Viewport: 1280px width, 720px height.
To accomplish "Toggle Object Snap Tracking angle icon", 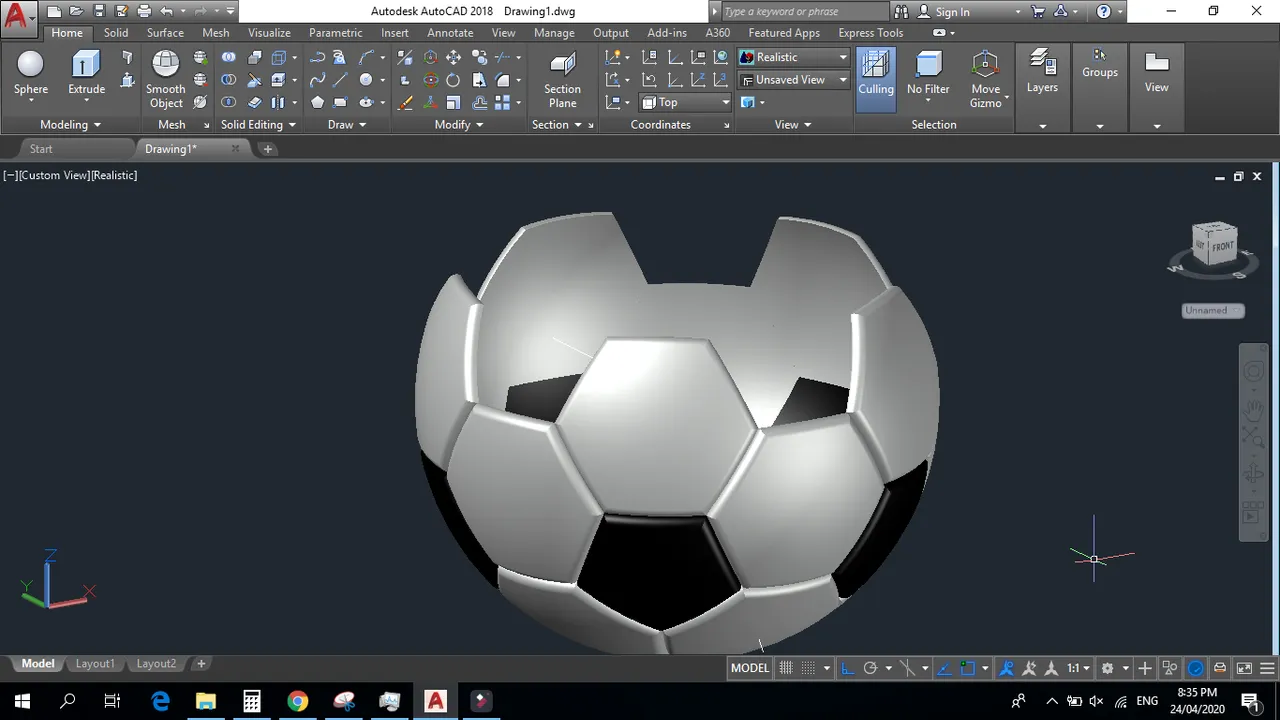I will pos(944,668).
